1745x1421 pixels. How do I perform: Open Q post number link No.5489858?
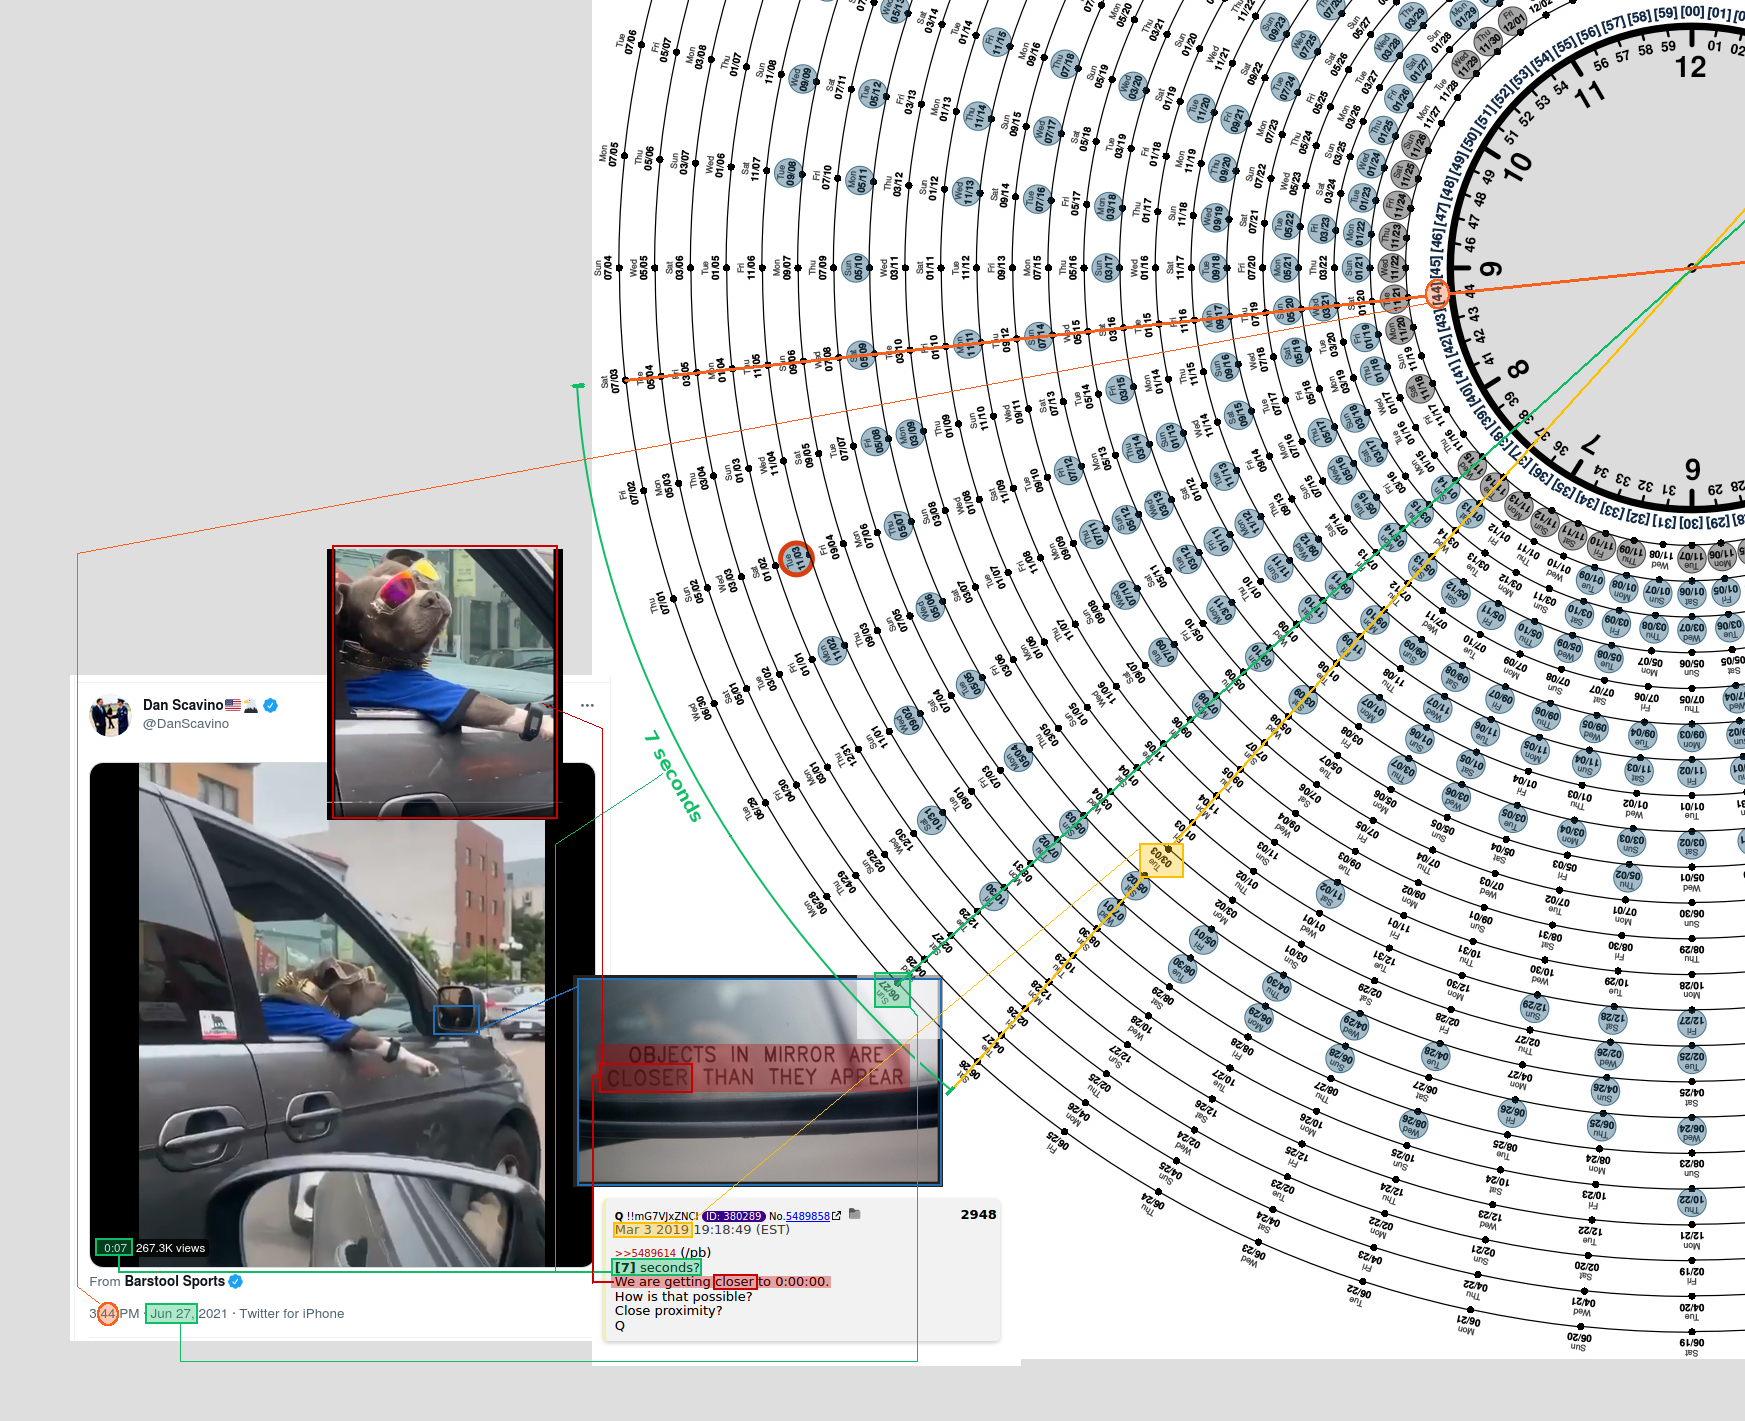click(807, 1216)
